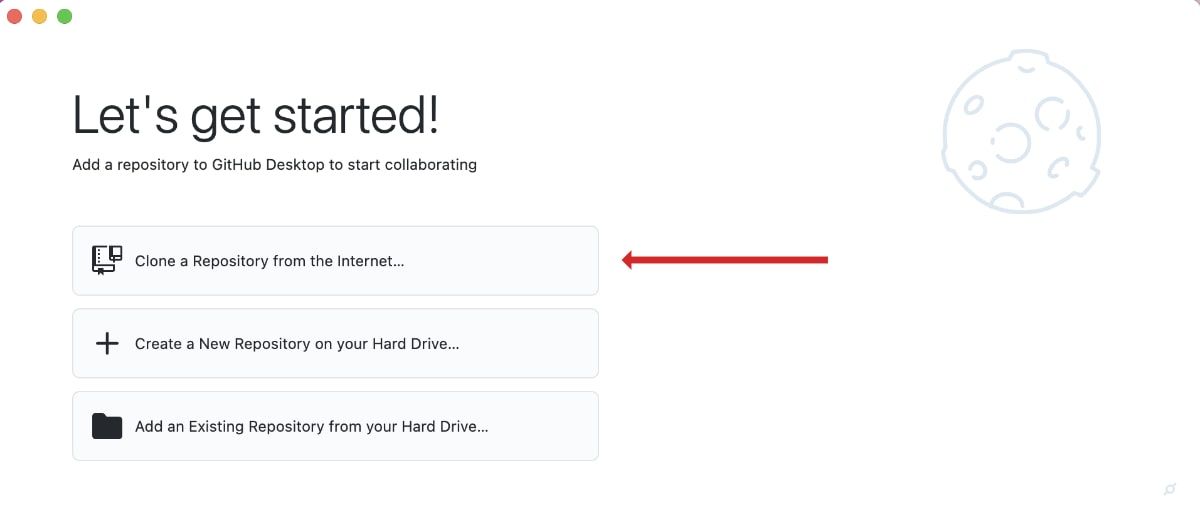The width and height of the screenshot is (1200, 520).
Task: Click the small planet icon at bottom-right
Action: [1170, 489]
